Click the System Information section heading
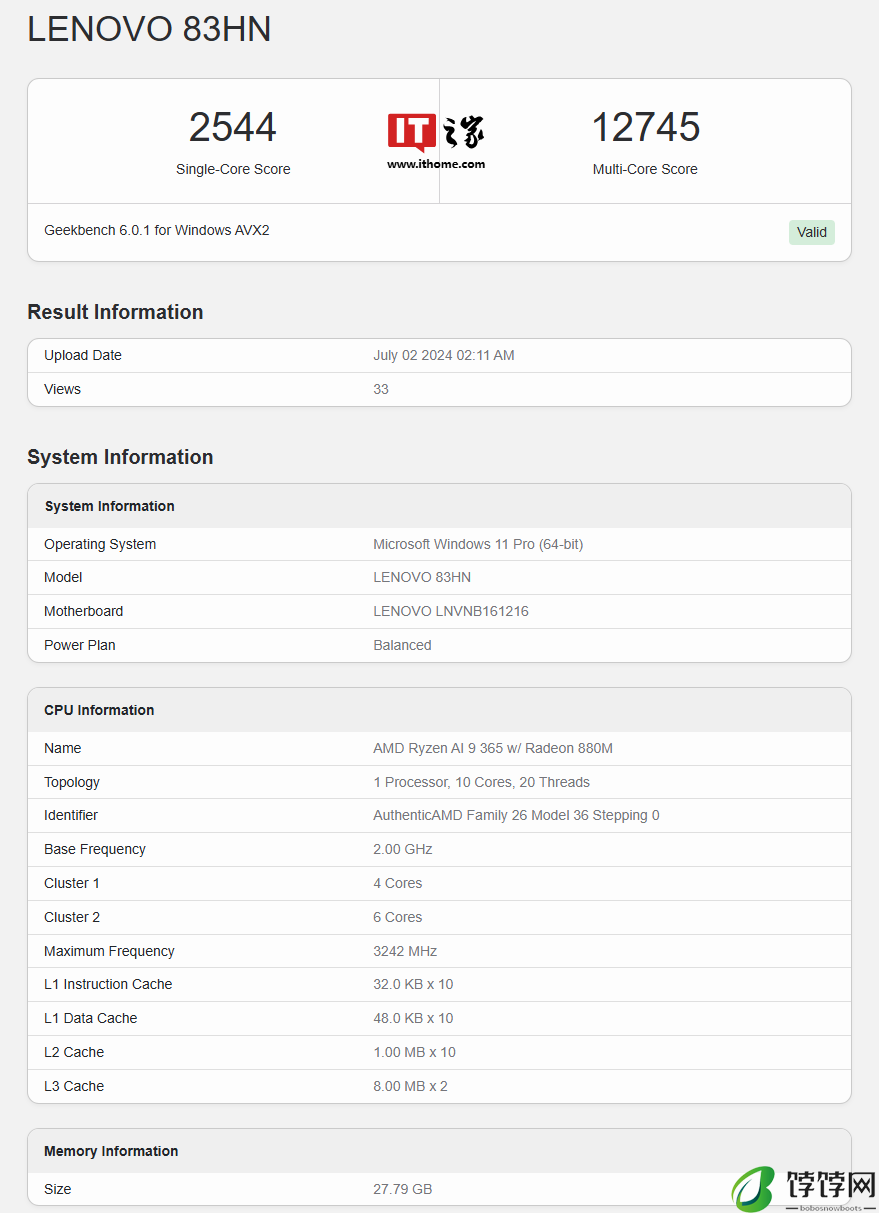Screen dimensions: 879x1213 (120, 457)
